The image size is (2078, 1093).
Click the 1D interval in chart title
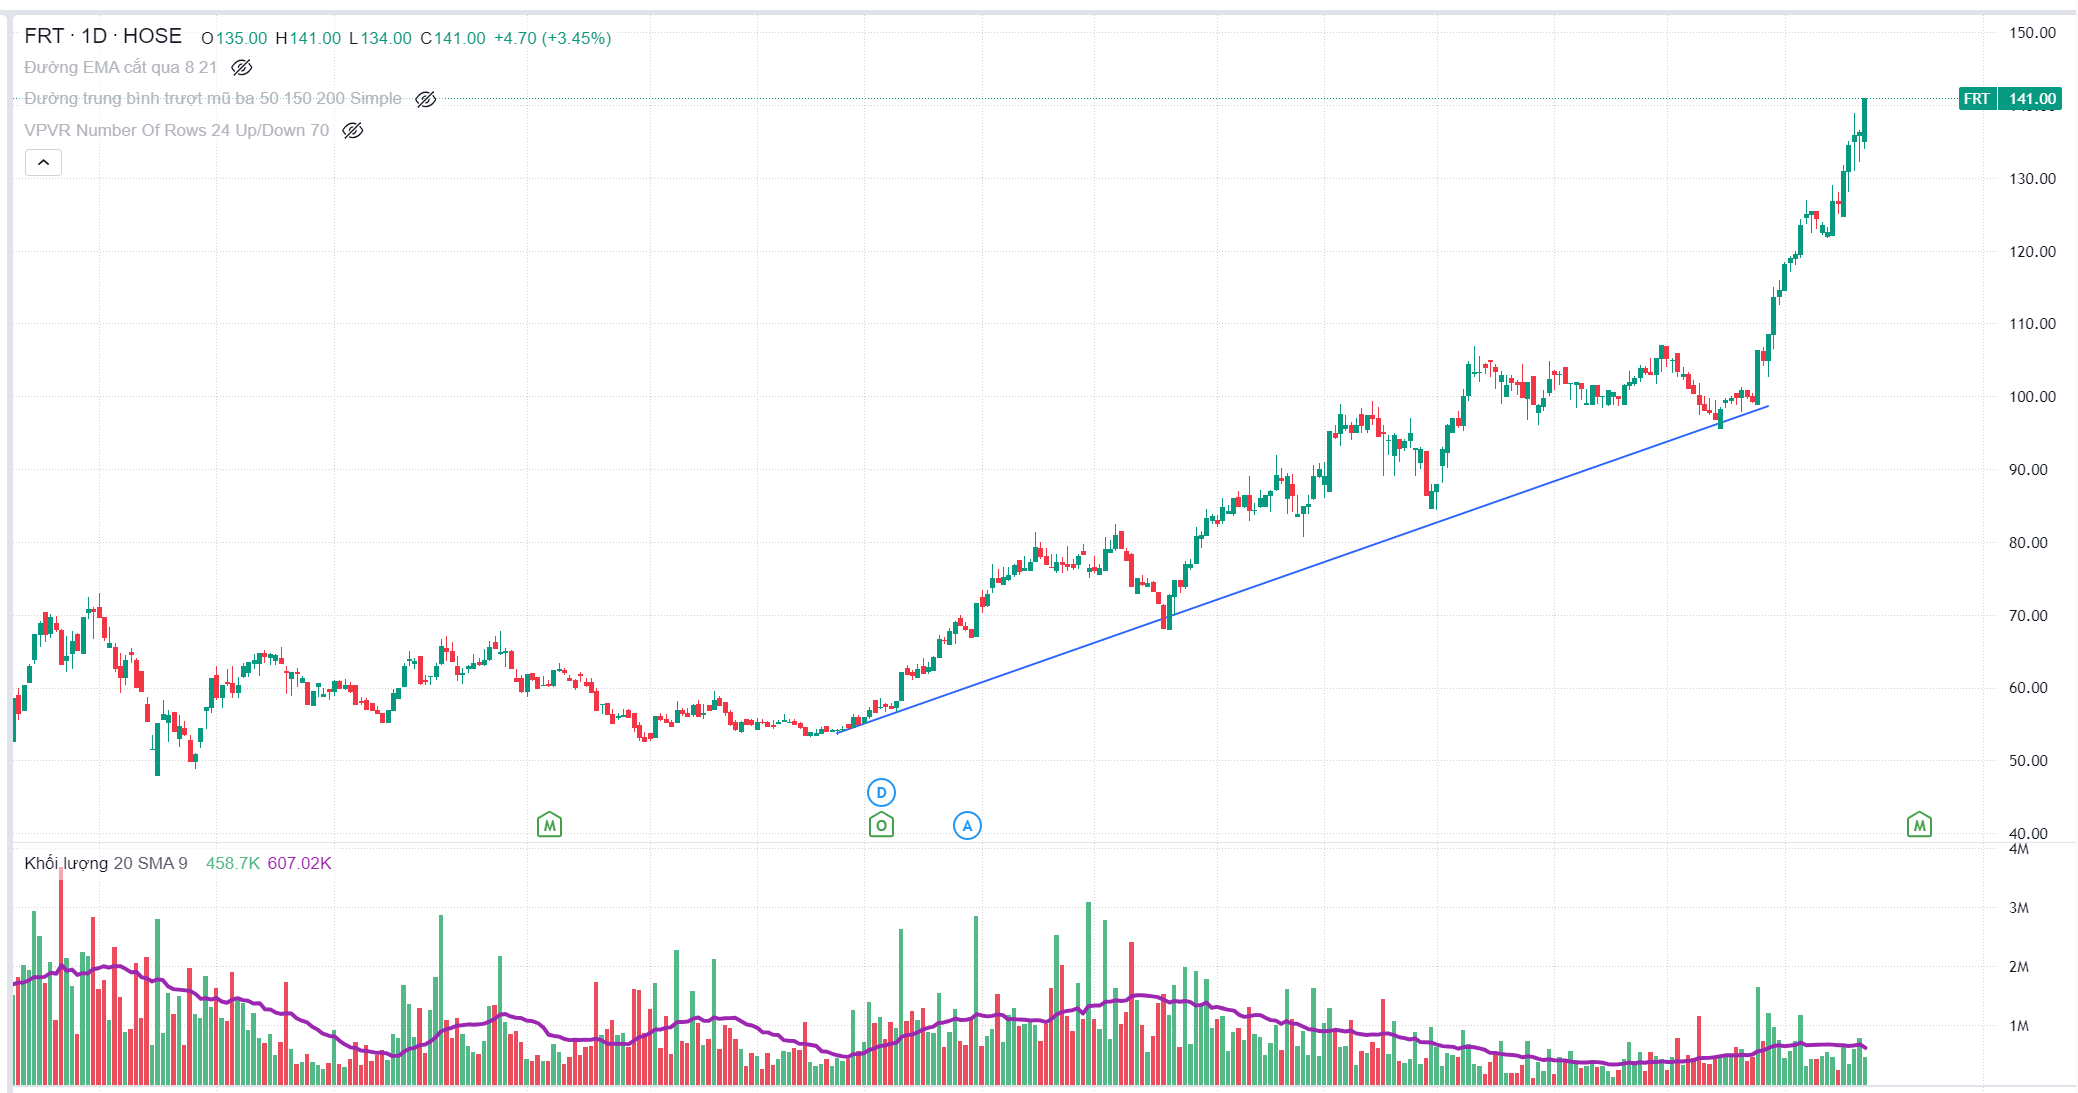[94, 37]
